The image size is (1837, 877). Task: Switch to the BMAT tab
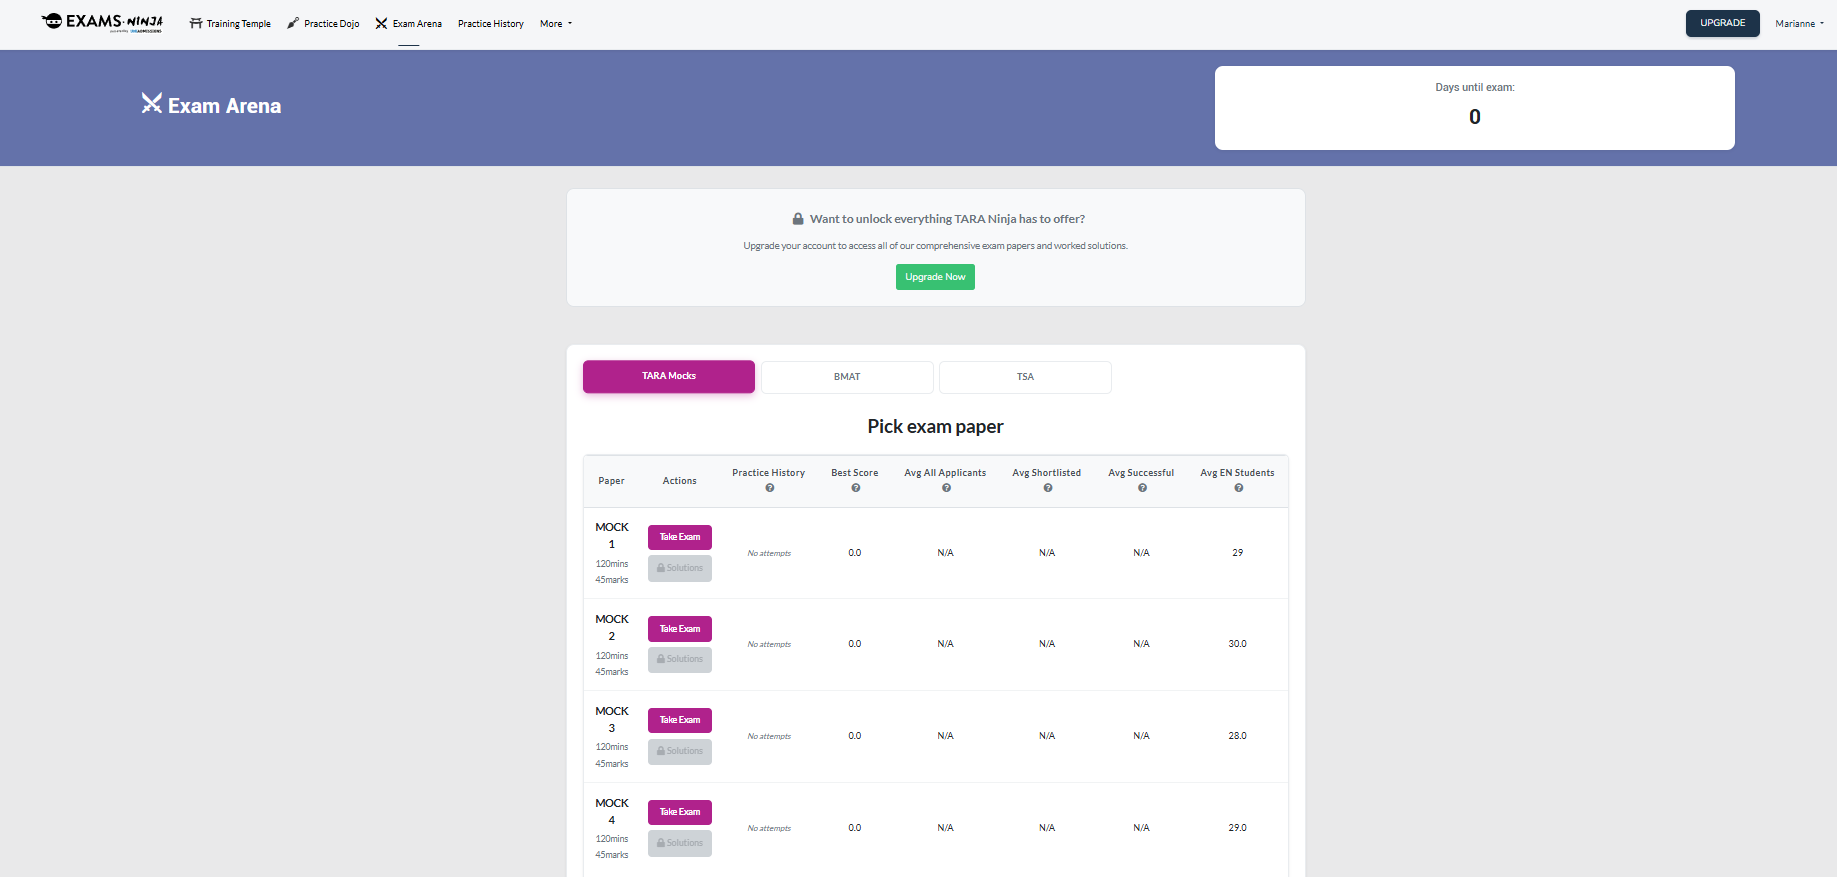pyautogui.click(x=847, y=377)
